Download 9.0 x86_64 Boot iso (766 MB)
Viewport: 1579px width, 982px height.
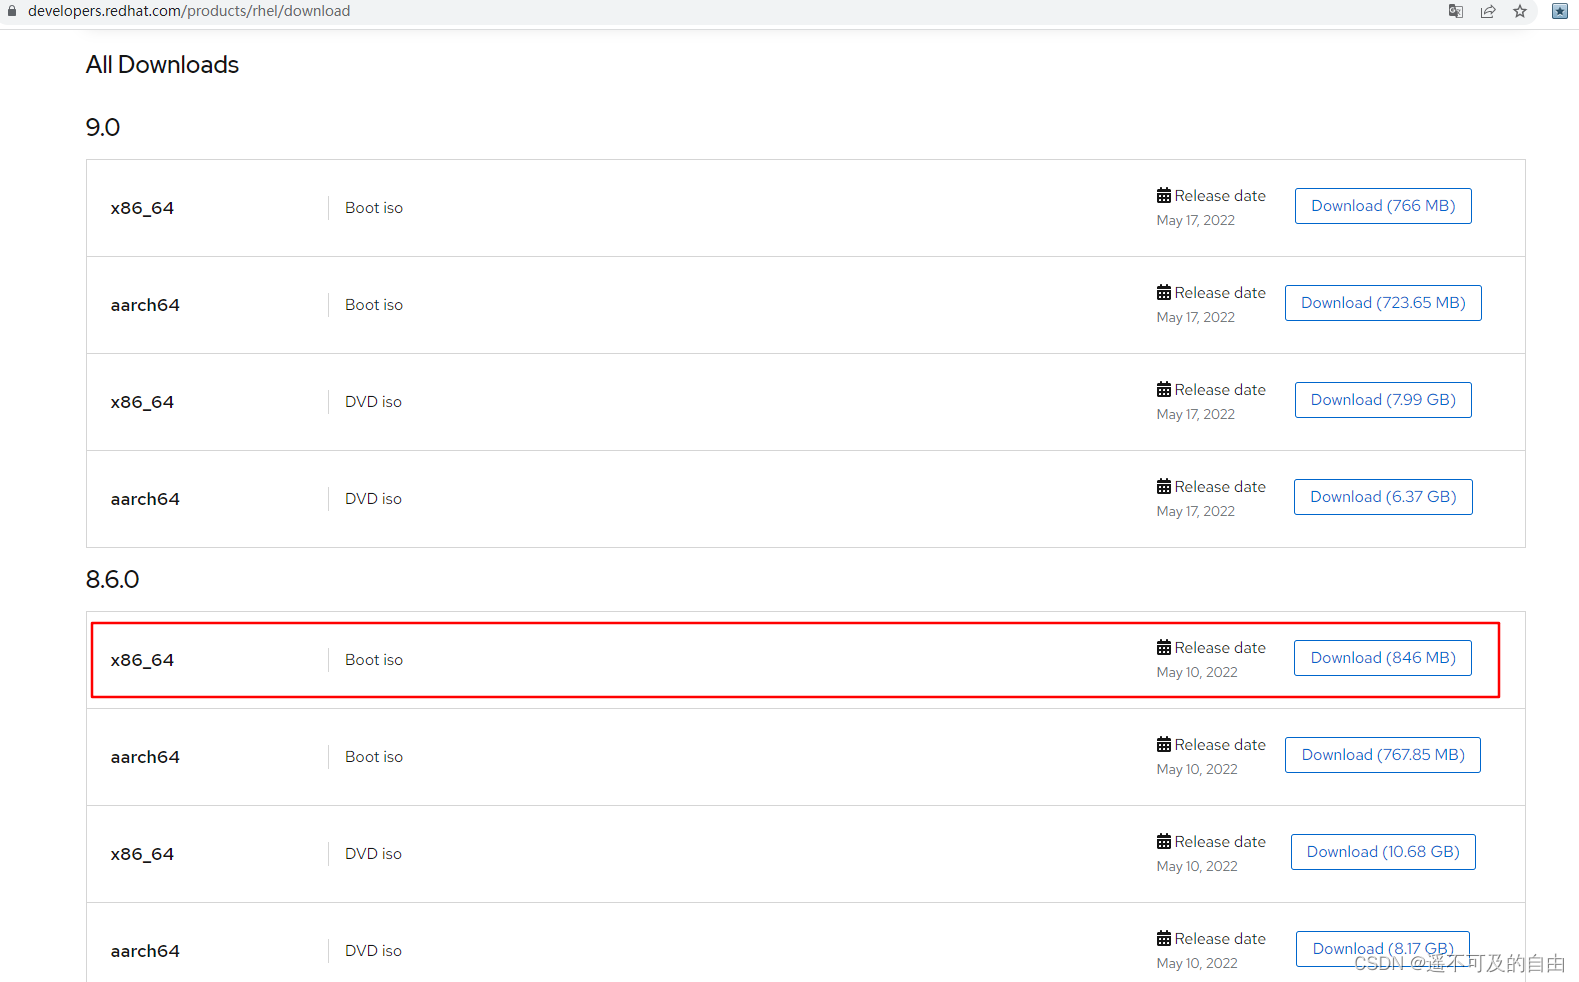pos(1383,206)
